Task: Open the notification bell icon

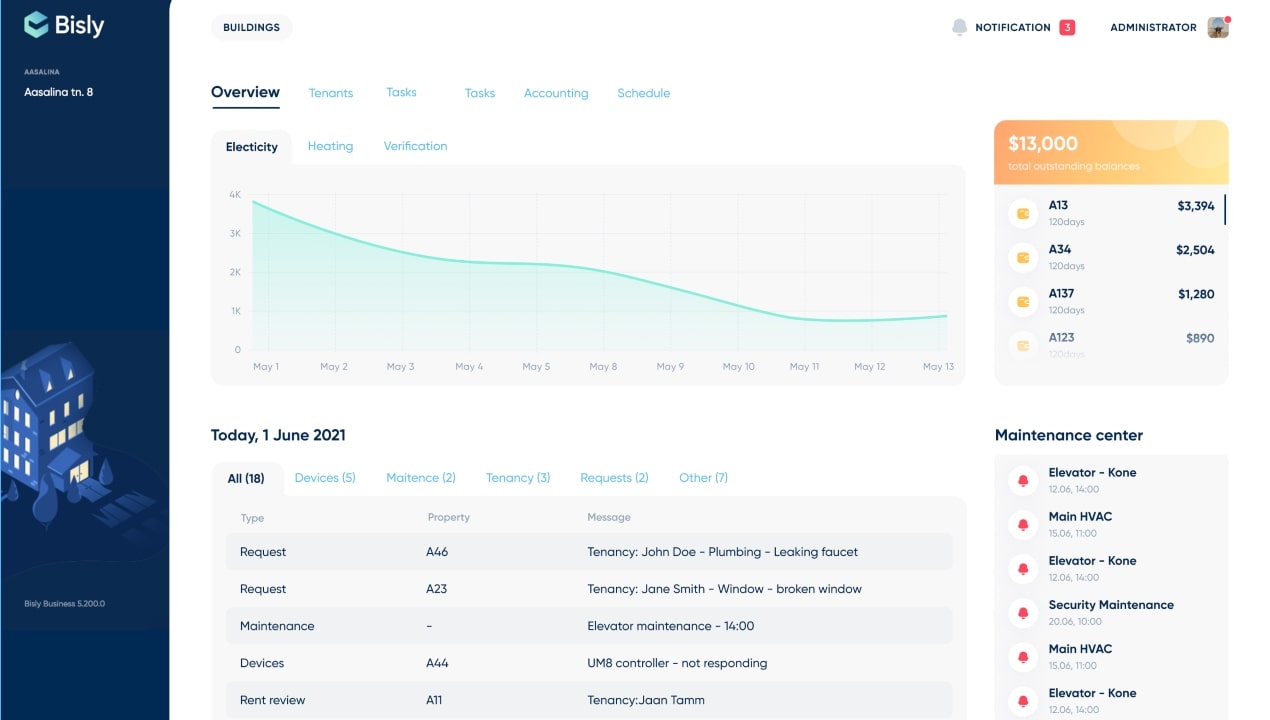Action: tap(960, 27)
